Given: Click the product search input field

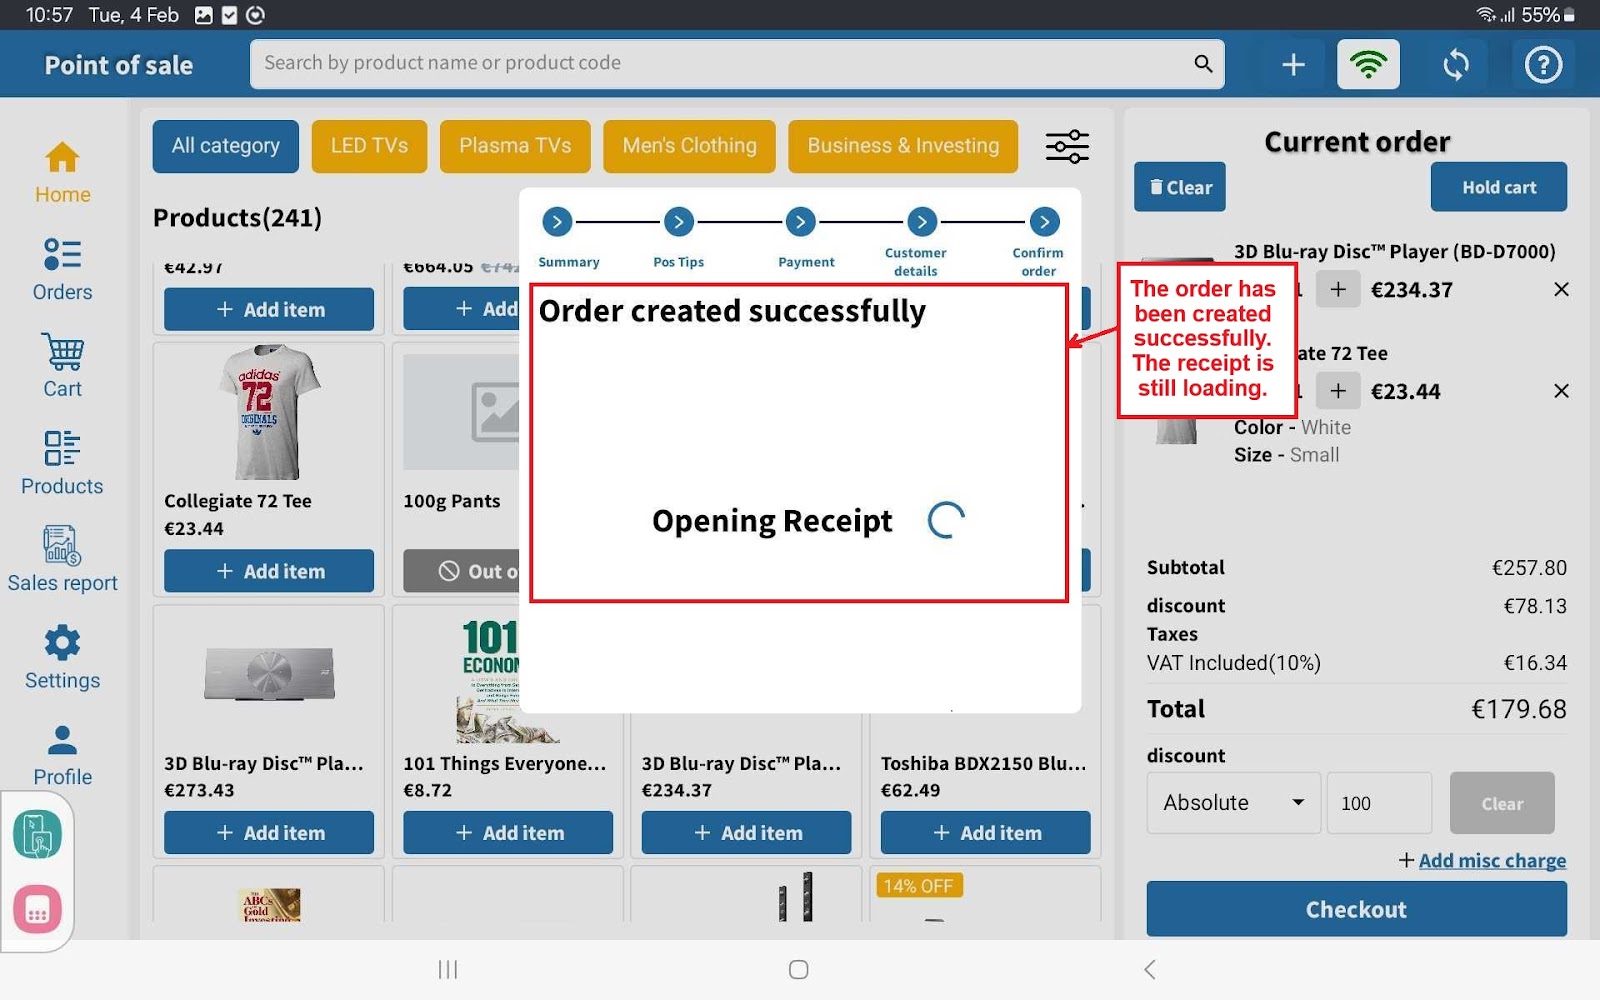Looking at the screenshot, I should point(720,63).
